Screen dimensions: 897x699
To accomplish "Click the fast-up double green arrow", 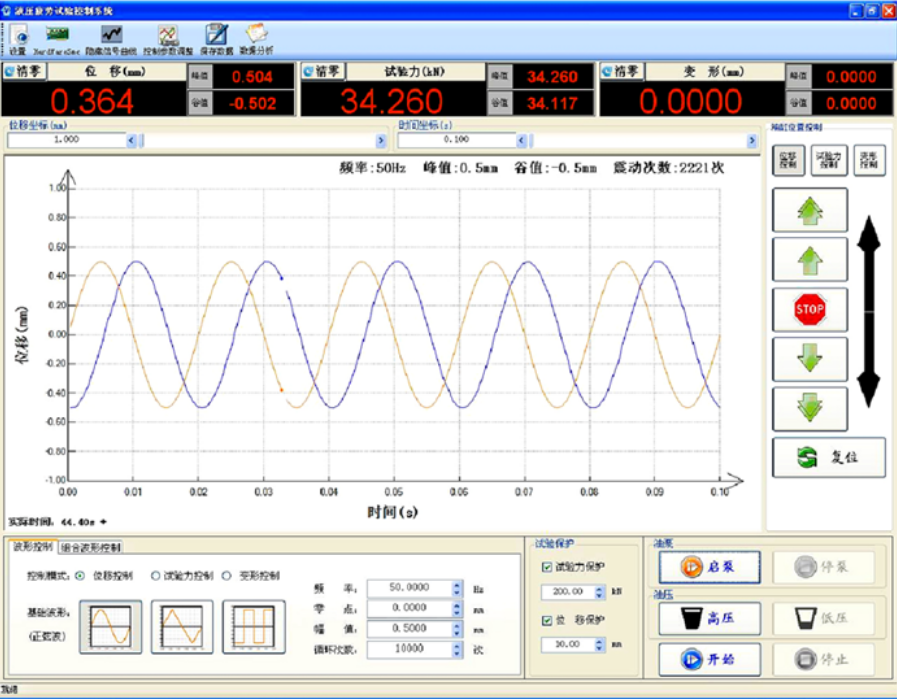I will (809, 210).
